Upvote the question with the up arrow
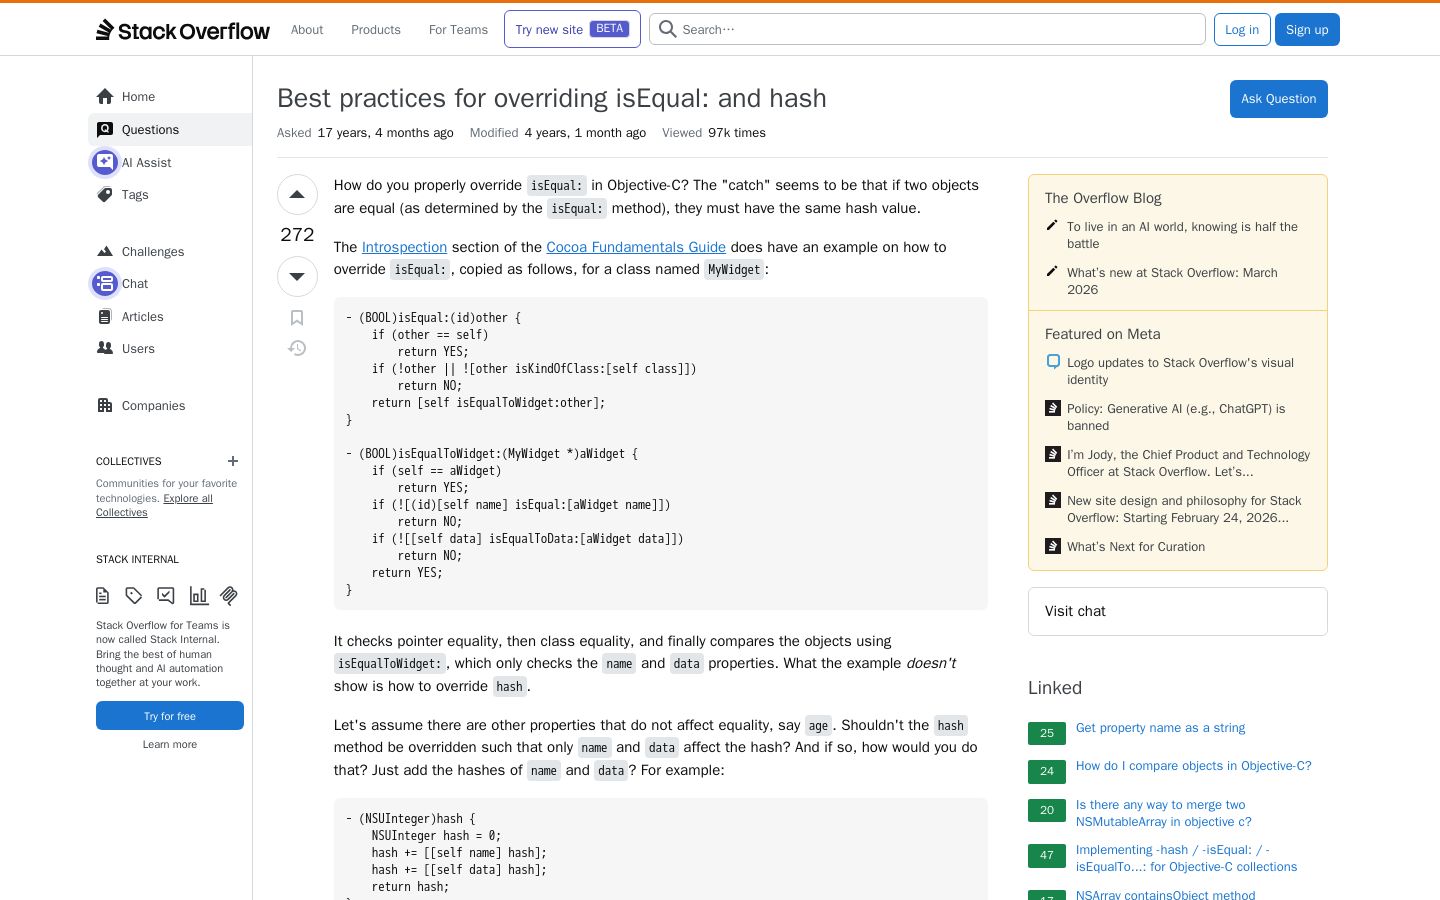 tap(297, 195)
